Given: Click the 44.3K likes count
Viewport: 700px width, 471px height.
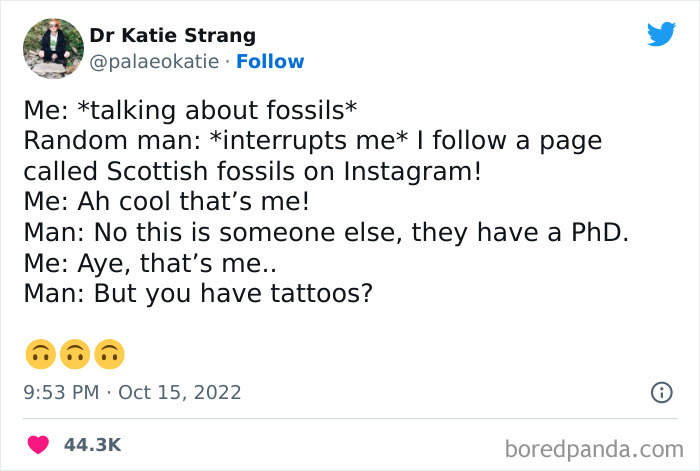Looking at the screenshot, I should pos(92,444).
